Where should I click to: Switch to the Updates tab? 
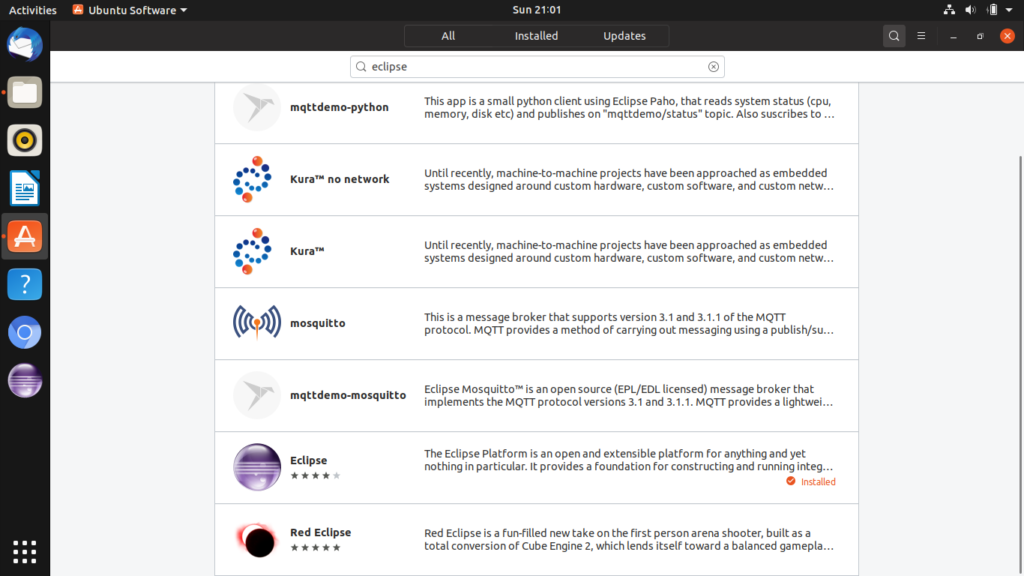click(624, 36)
